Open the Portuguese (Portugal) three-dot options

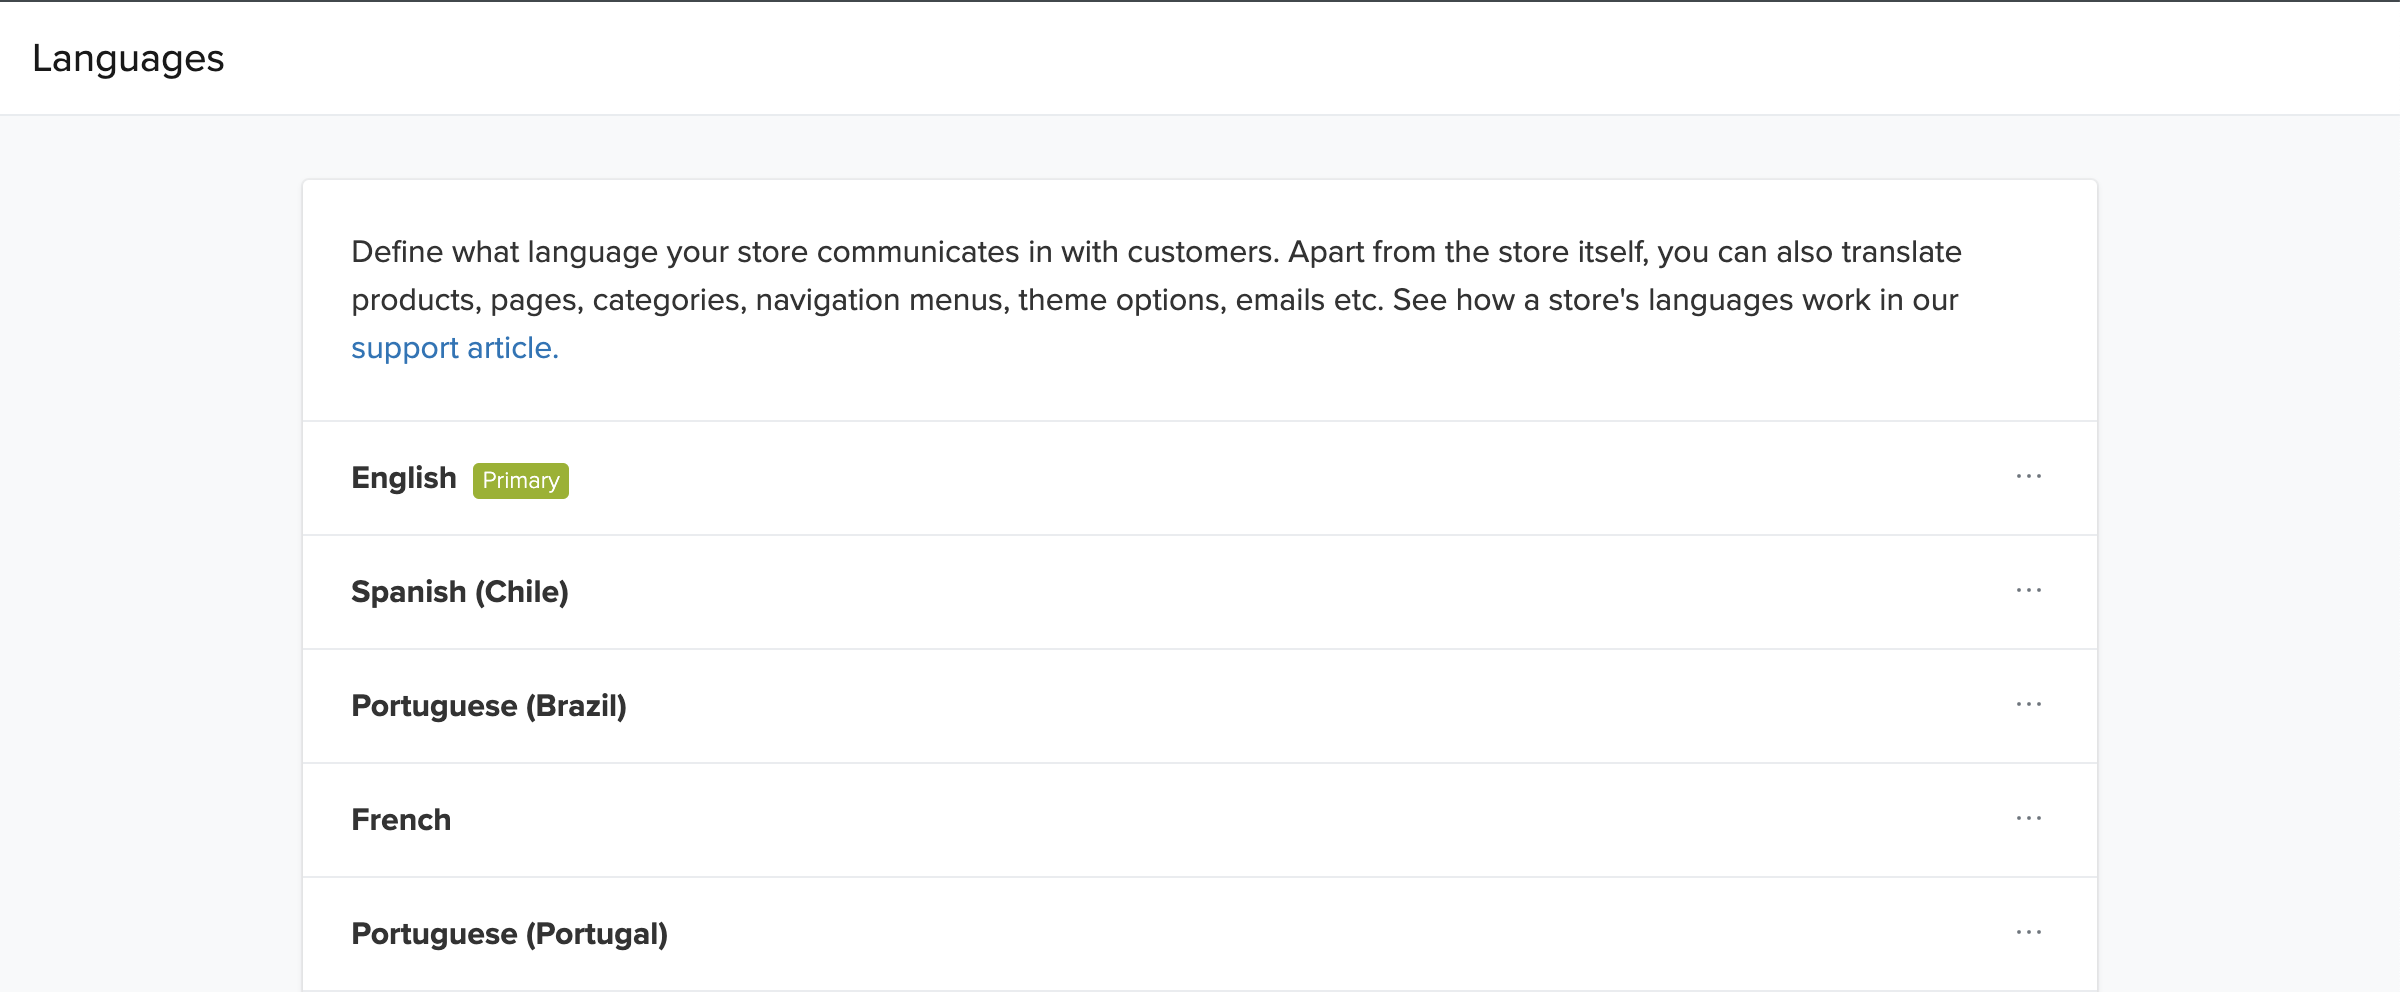pyautogui.click(x=2028, y=933)
